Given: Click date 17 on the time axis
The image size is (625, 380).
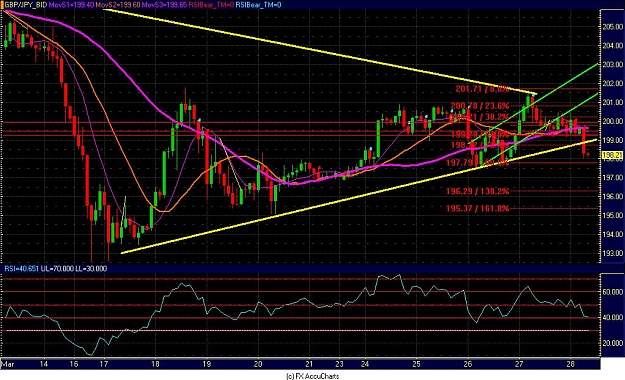Looking at the screenshot, I should point(104,364).
